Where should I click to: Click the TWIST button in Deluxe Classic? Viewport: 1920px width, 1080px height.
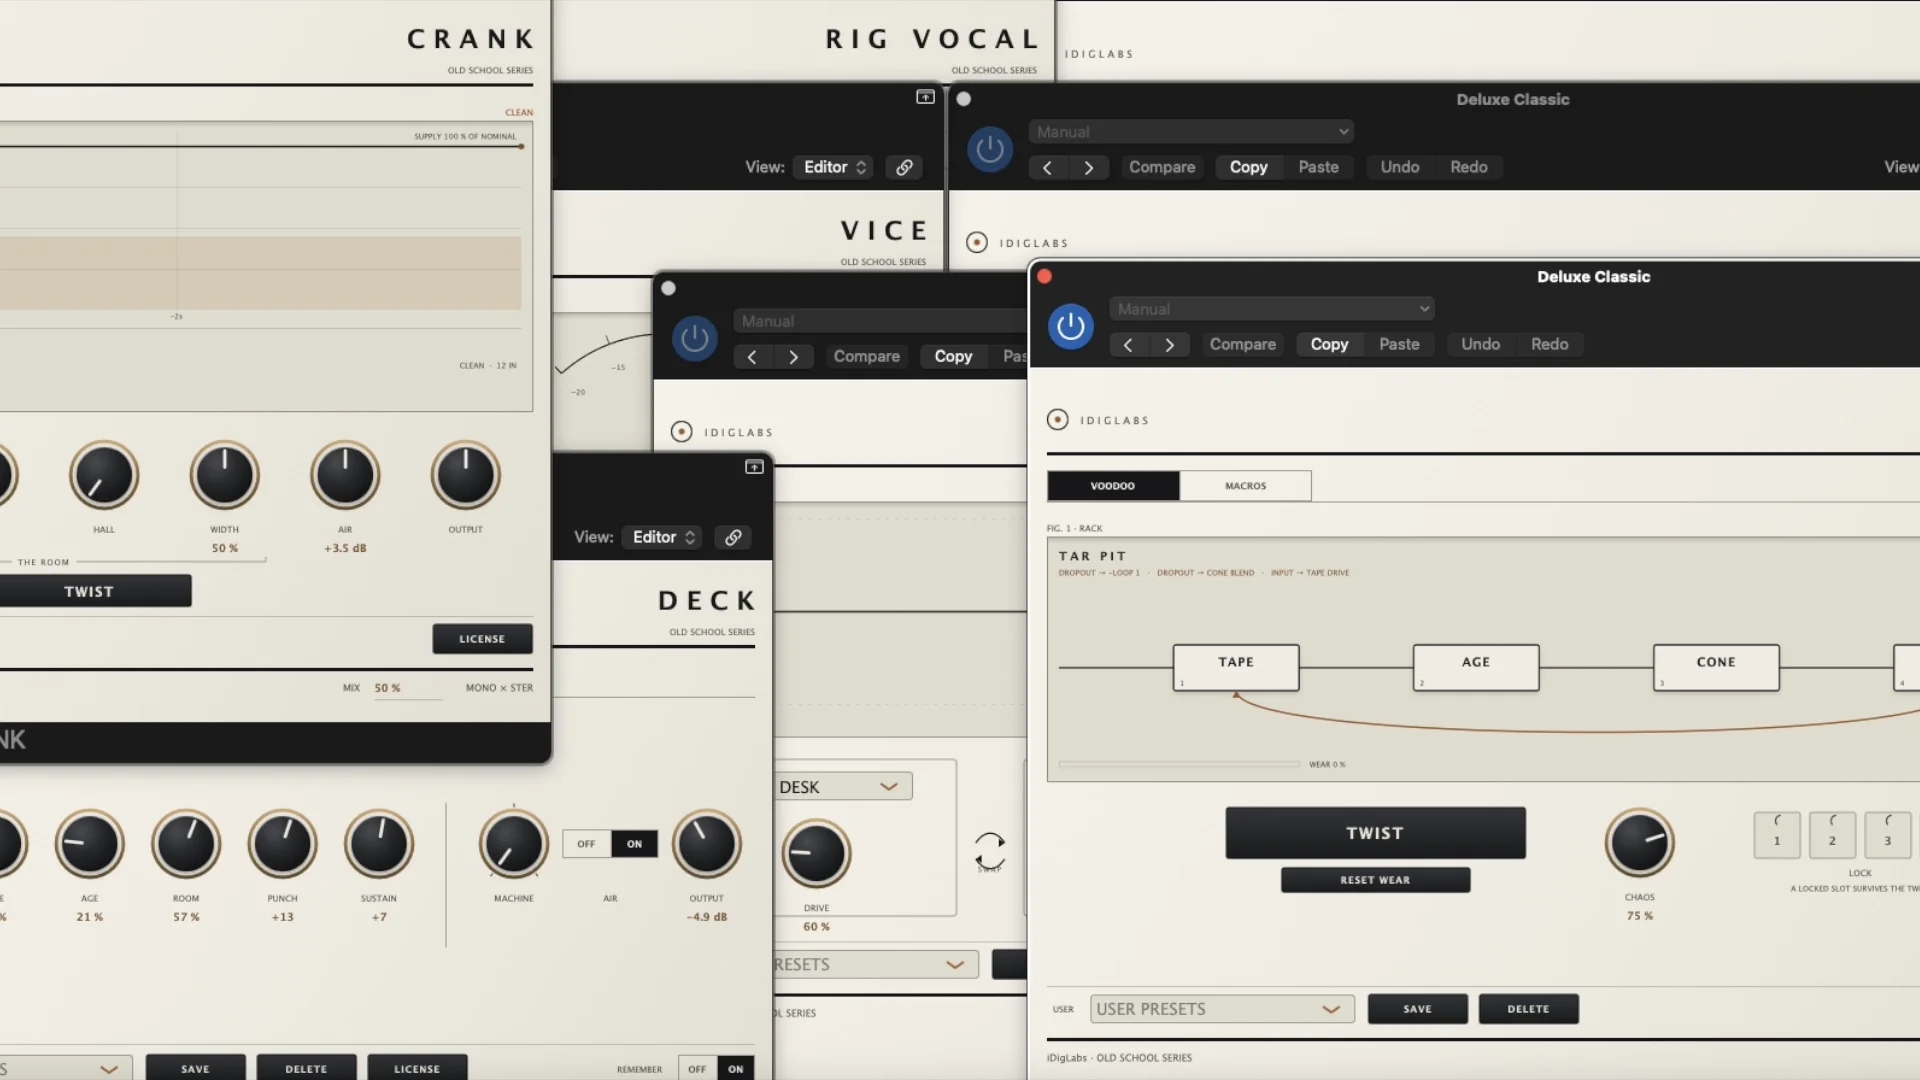(x=1375, y=833)
